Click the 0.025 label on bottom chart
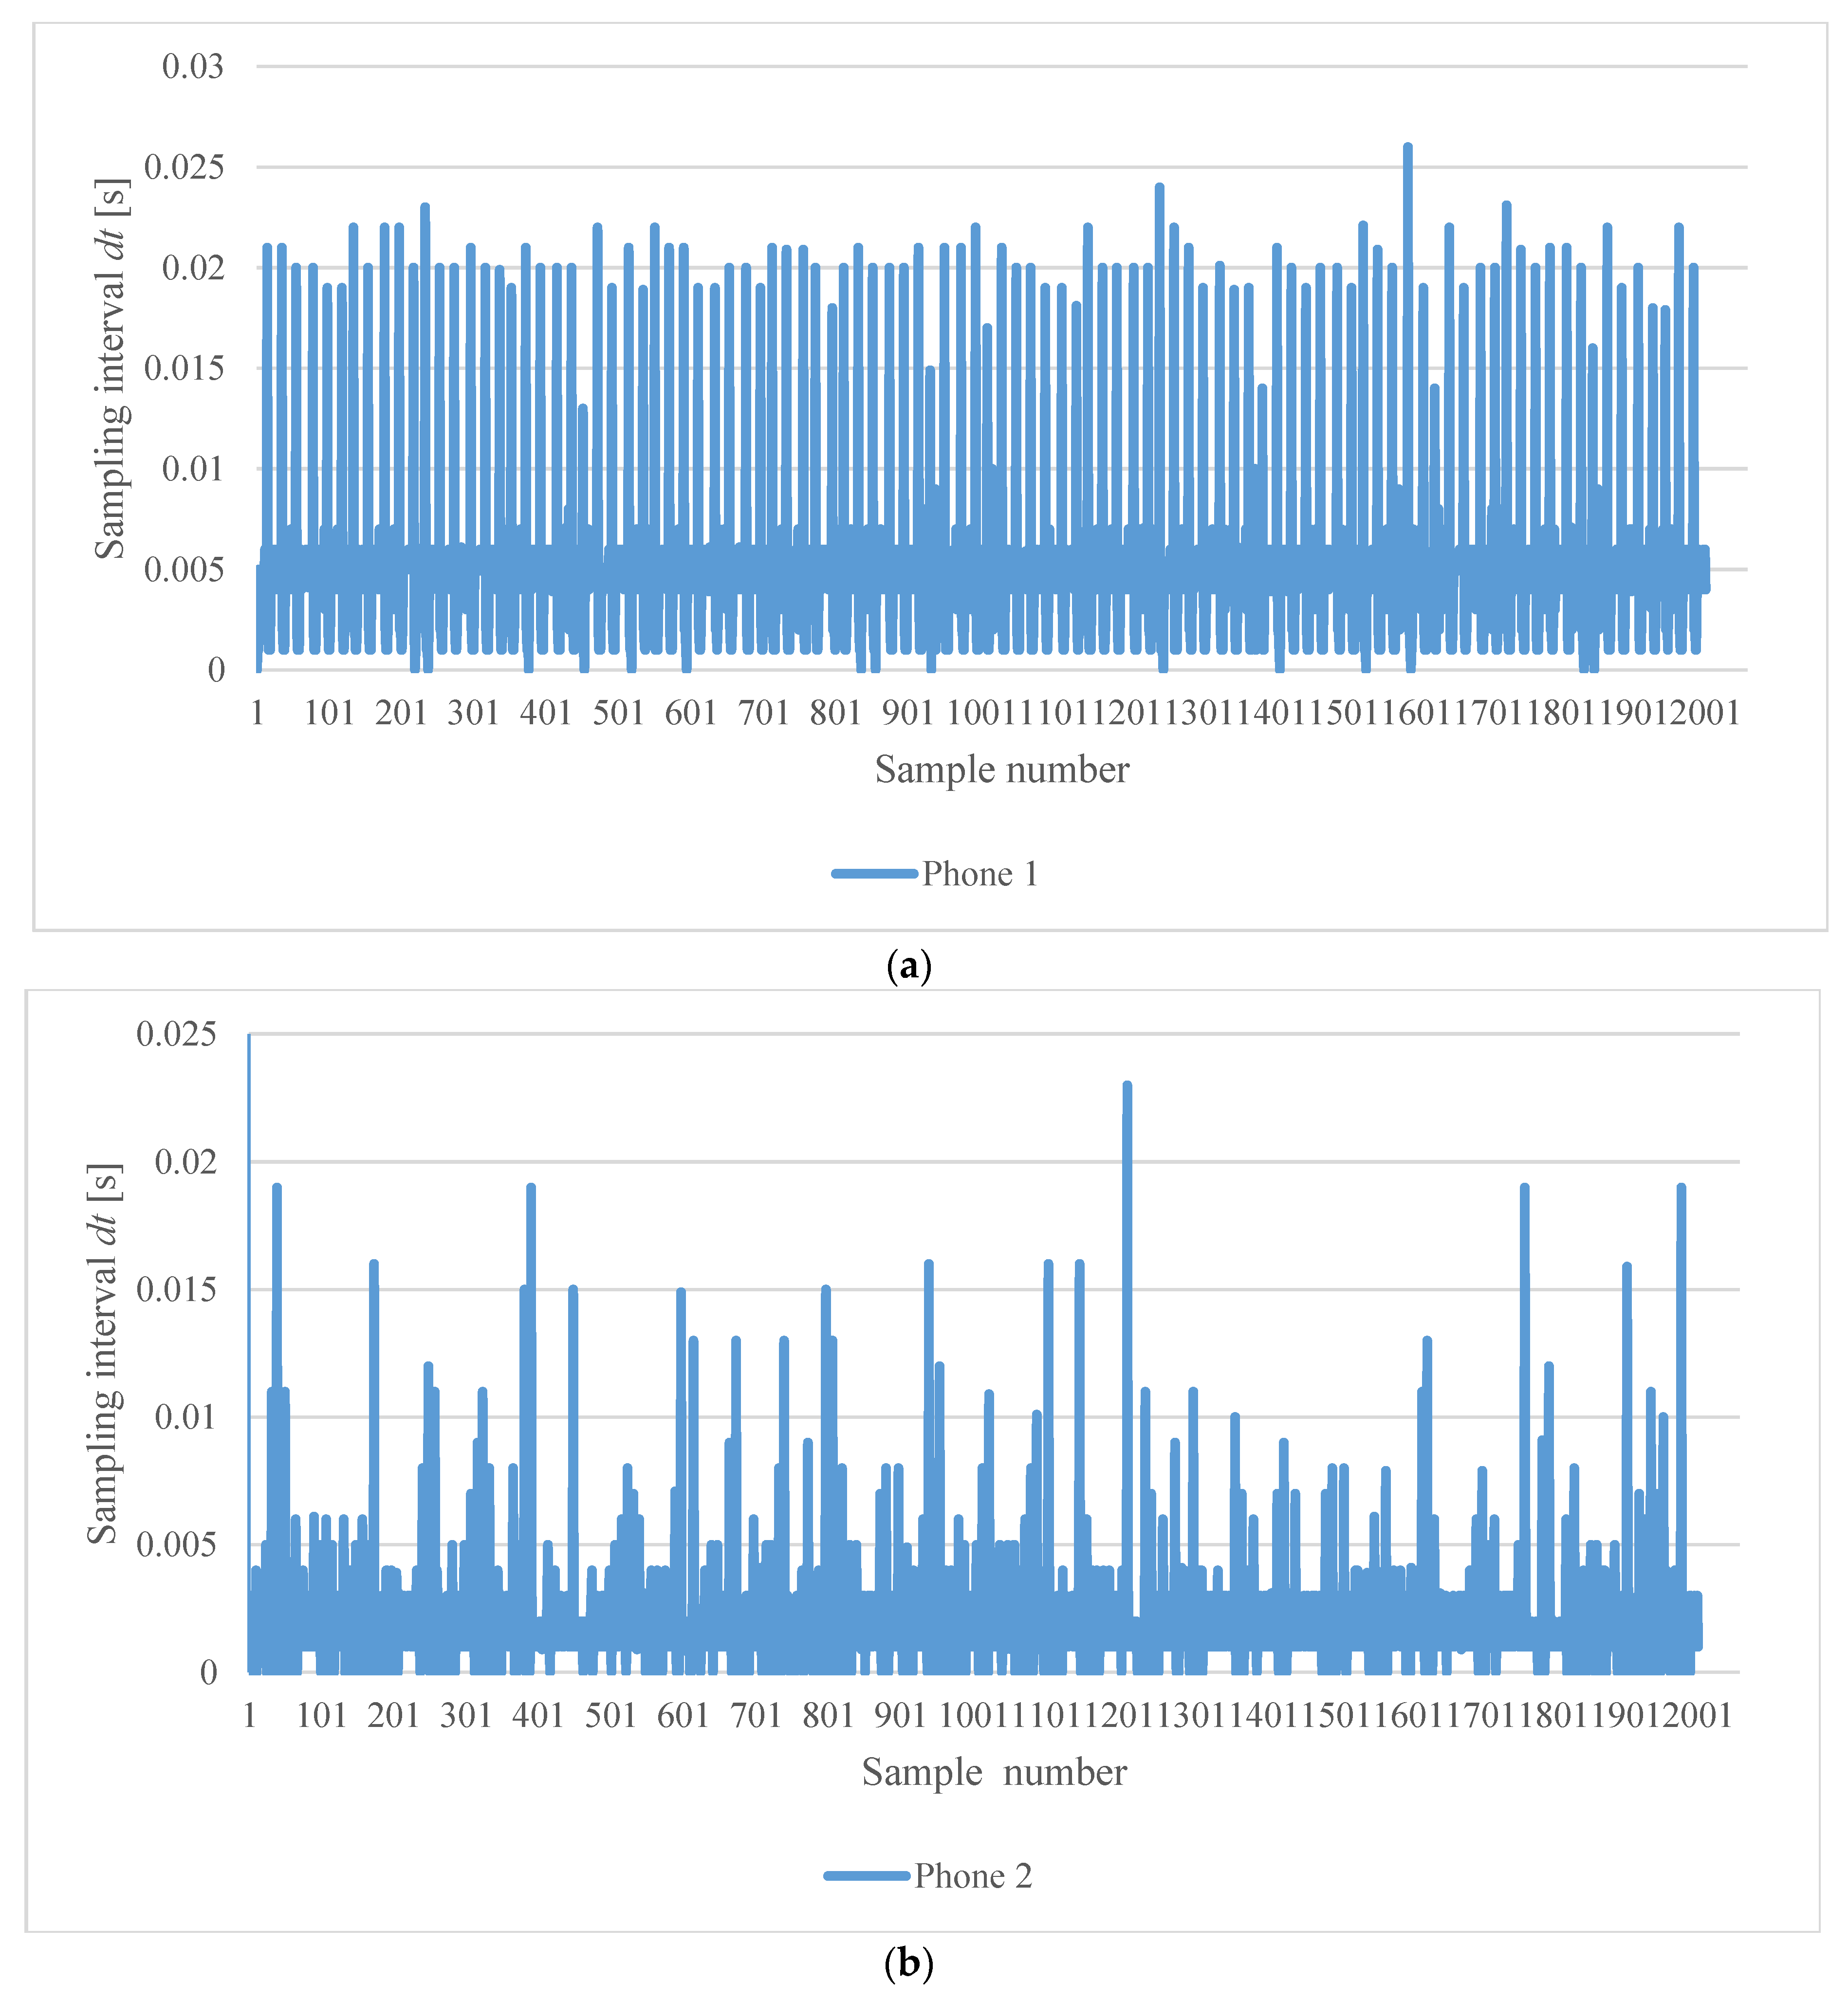This screenshot has width=1848, height=2001. tap(176, 1034)
